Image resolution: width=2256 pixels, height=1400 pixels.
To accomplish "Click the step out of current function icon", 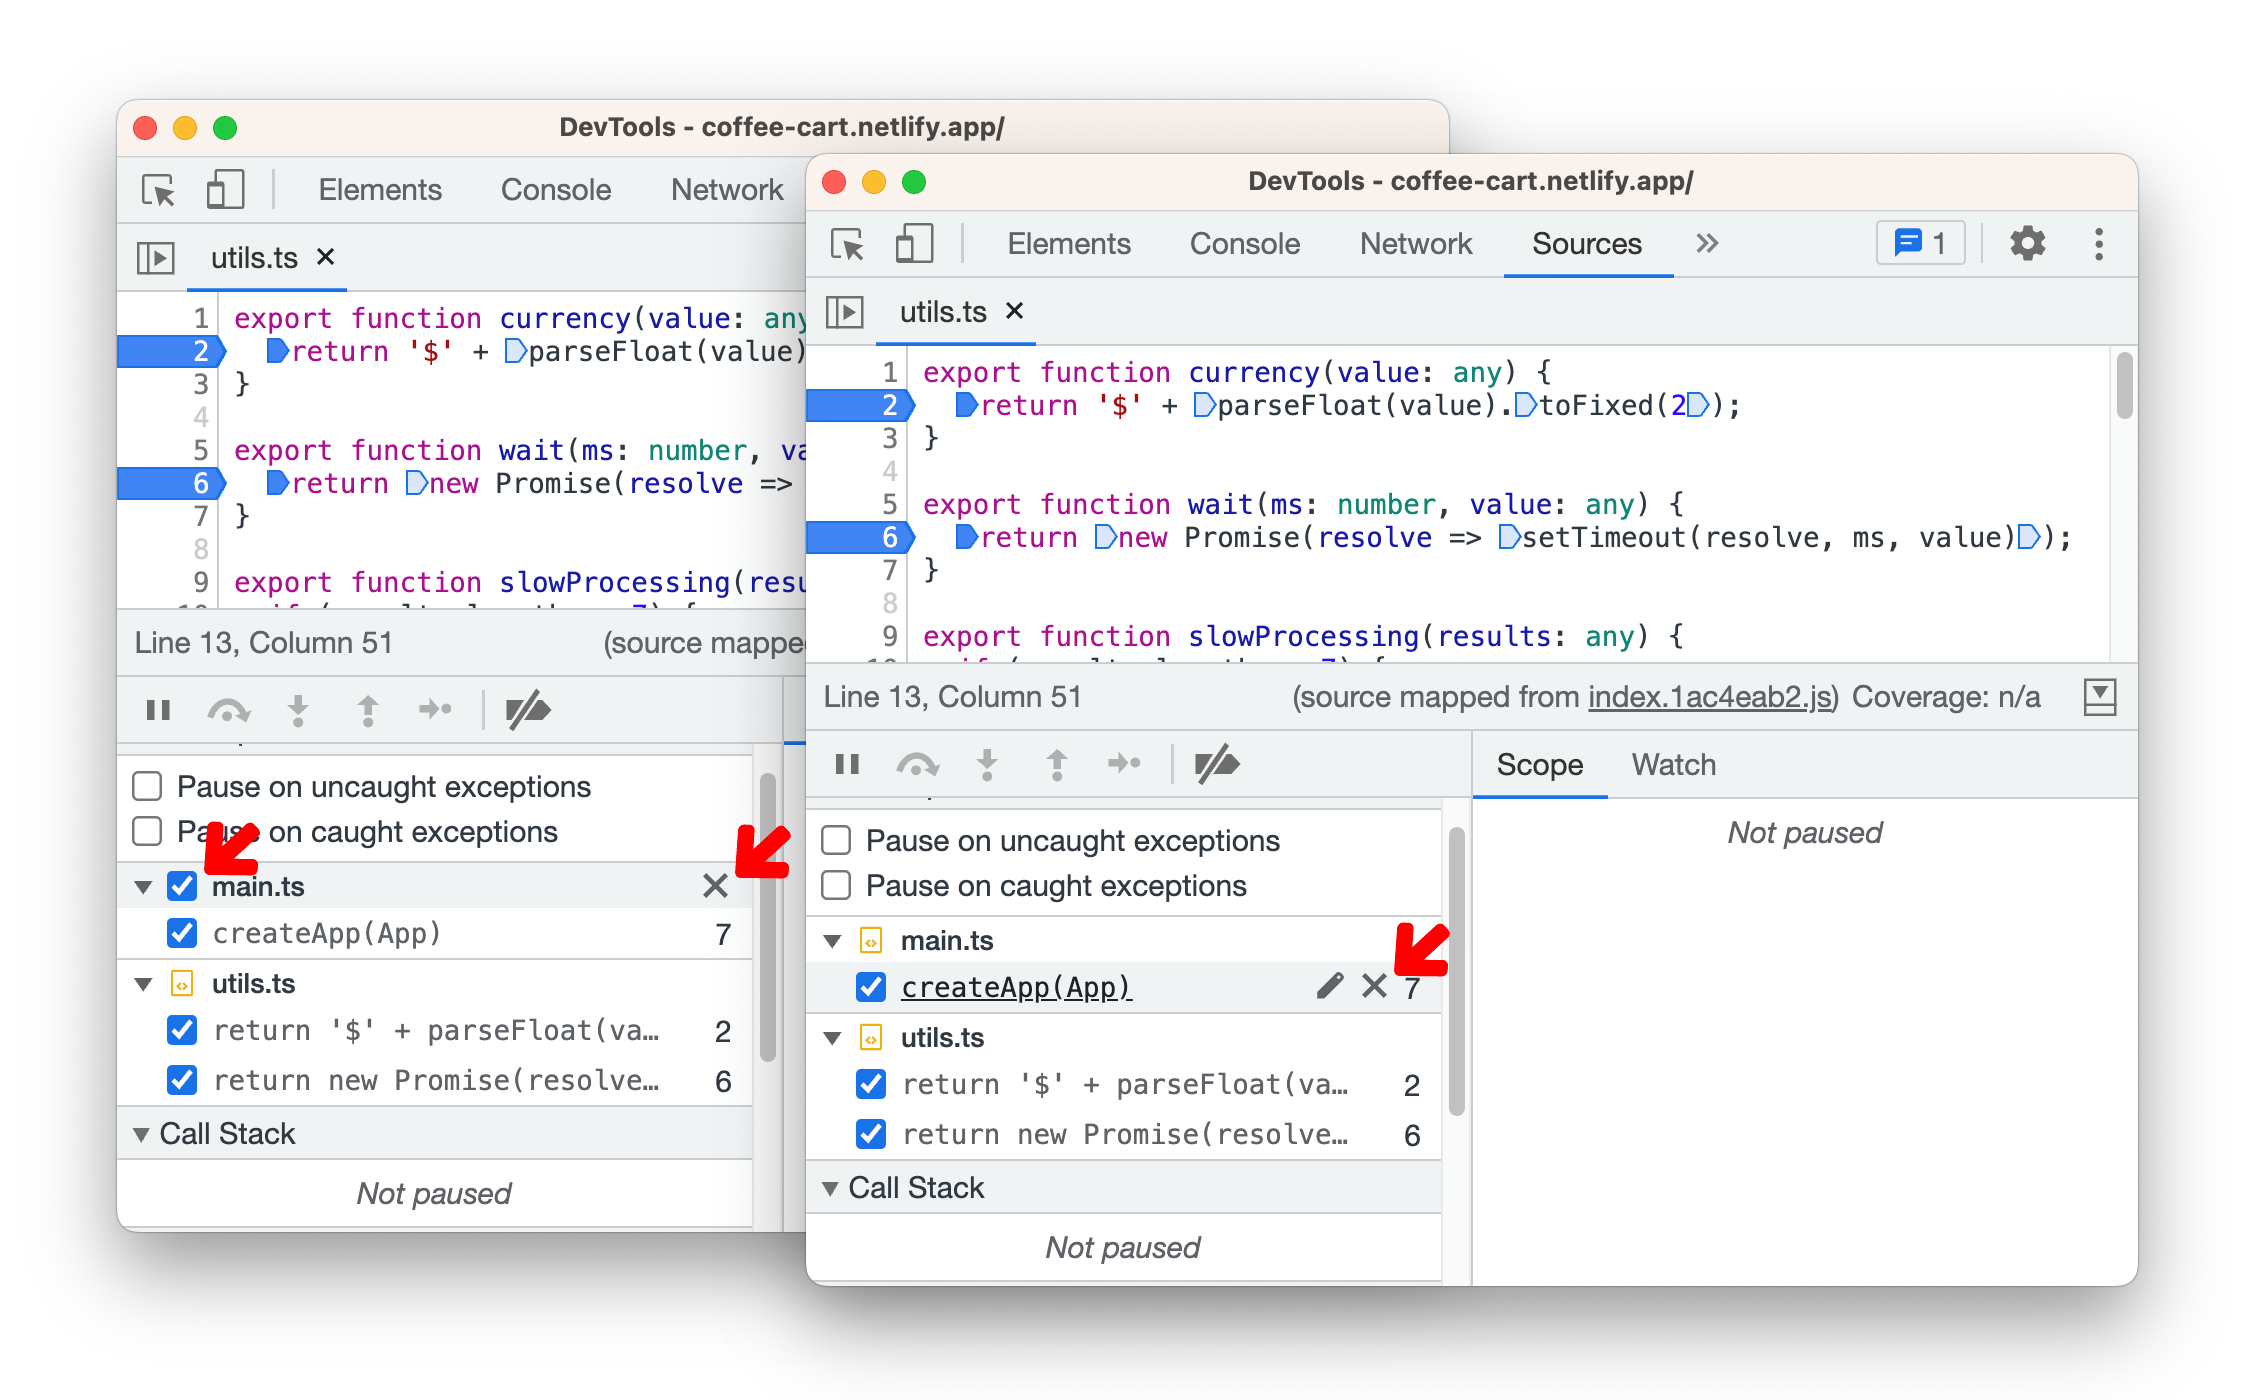I will [x=1056, y=764].
